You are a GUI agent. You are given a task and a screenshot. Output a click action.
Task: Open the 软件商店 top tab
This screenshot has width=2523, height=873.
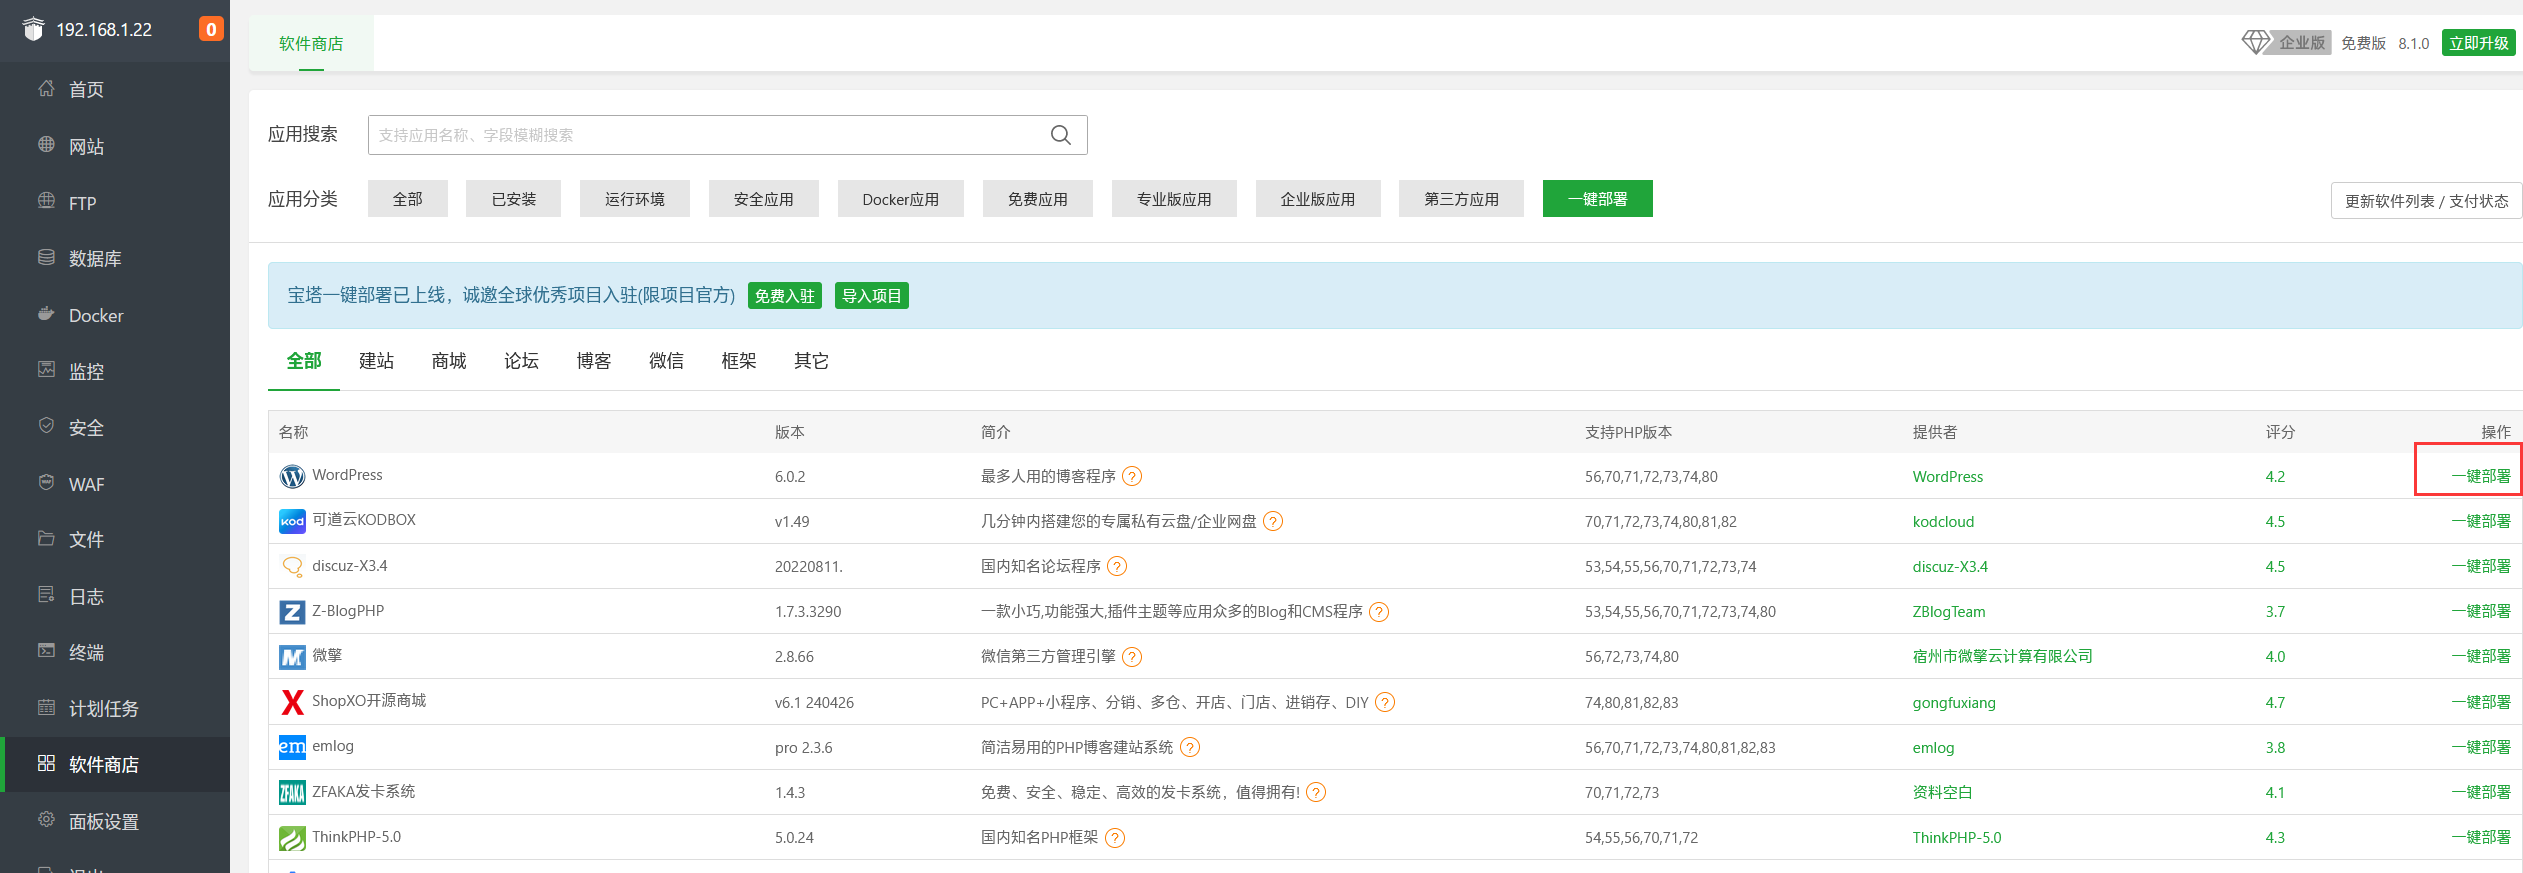pos(311,43)
